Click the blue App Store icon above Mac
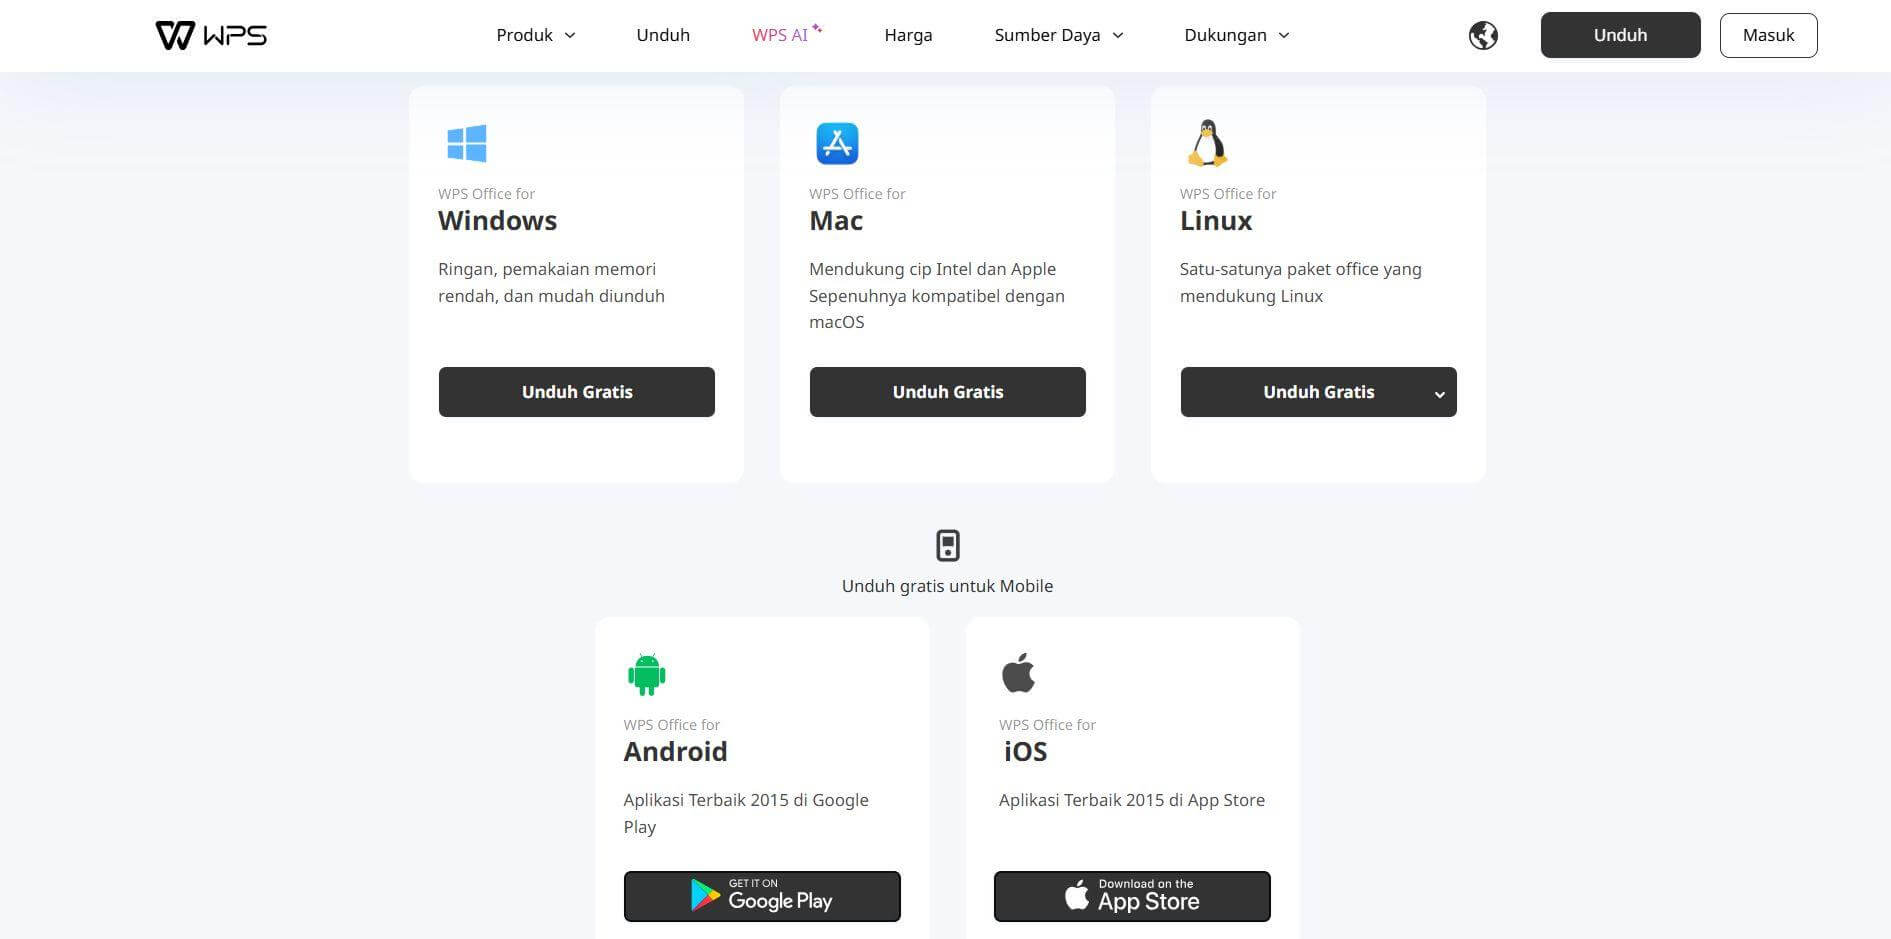This screenshot has height=939, width=1891. [837, 143]
